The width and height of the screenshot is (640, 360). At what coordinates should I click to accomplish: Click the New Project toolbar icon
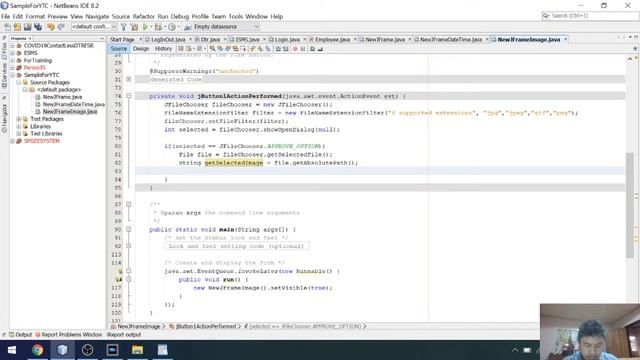click(17, 27)
